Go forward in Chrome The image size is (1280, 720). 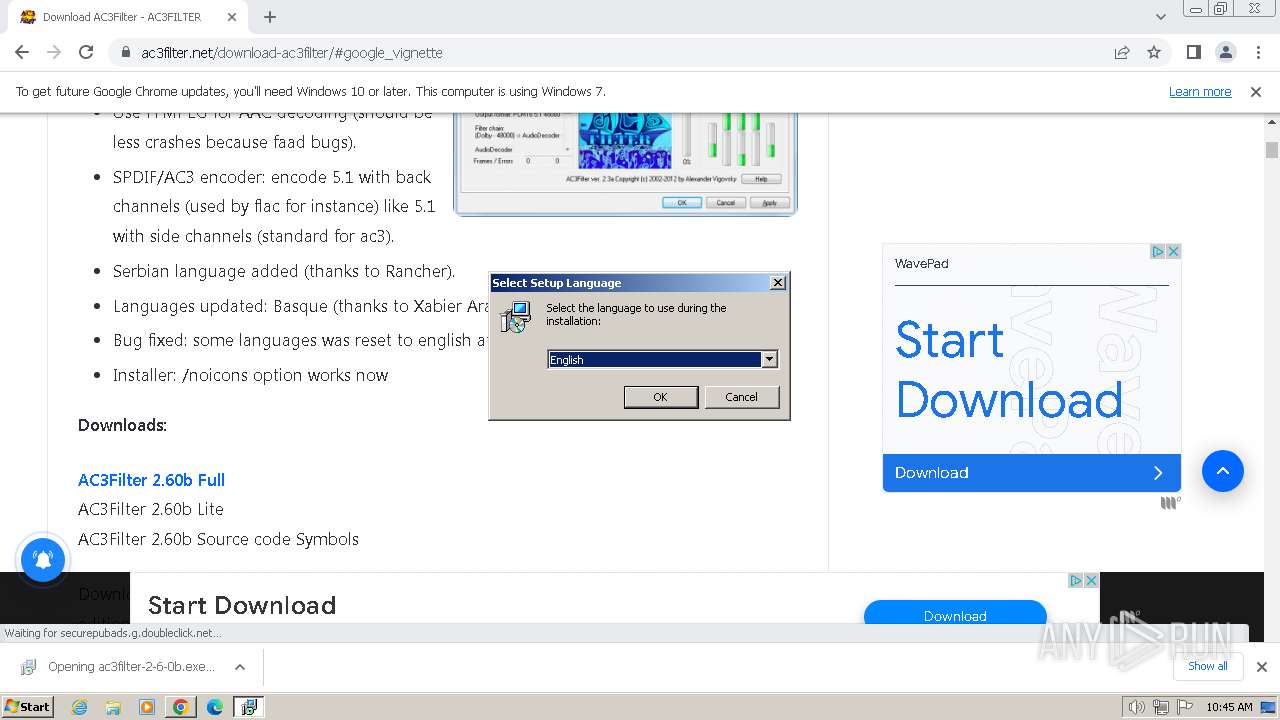coord(54,52)
